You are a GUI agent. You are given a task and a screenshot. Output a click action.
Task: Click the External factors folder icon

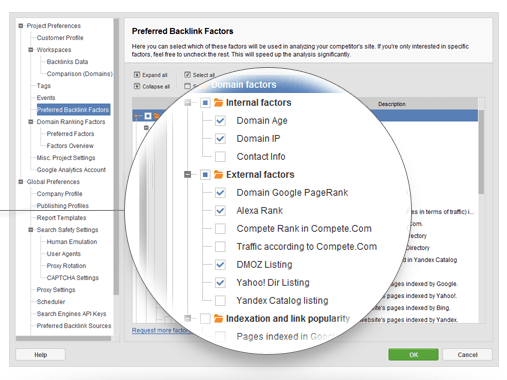click(x=218, y=174)
